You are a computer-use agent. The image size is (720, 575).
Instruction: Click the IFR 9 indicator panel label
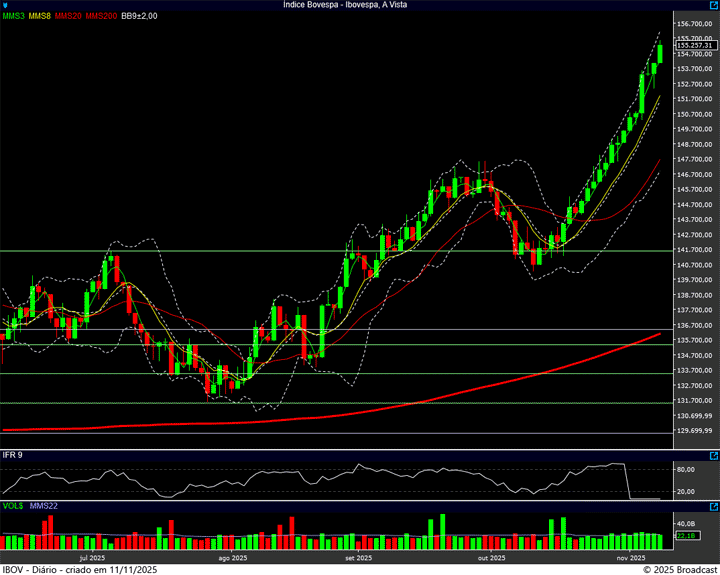13,455
